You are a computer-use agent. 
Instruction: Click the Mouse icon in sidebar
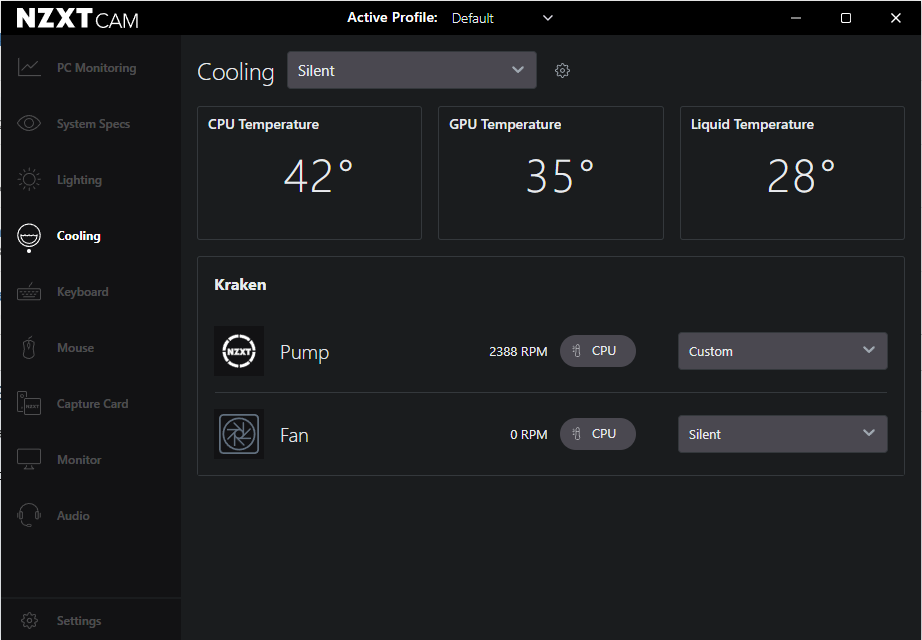coord(29,348)
